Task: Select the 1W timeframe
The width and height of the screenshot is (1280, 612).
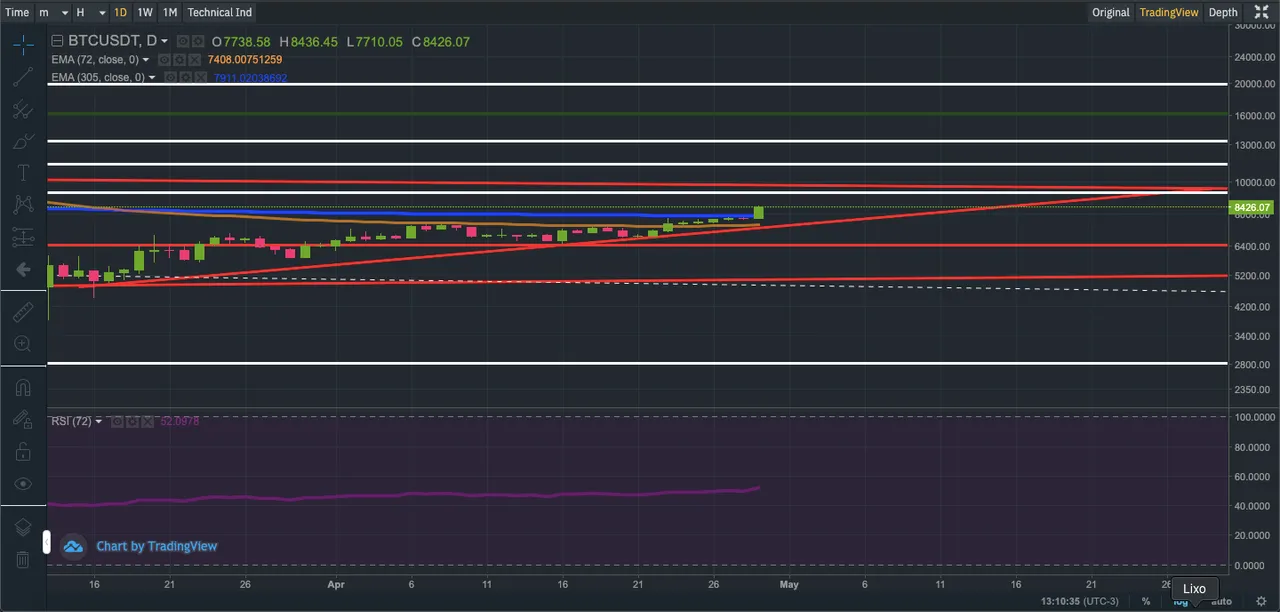Action: pyautogui.click(x=145, y=12)
